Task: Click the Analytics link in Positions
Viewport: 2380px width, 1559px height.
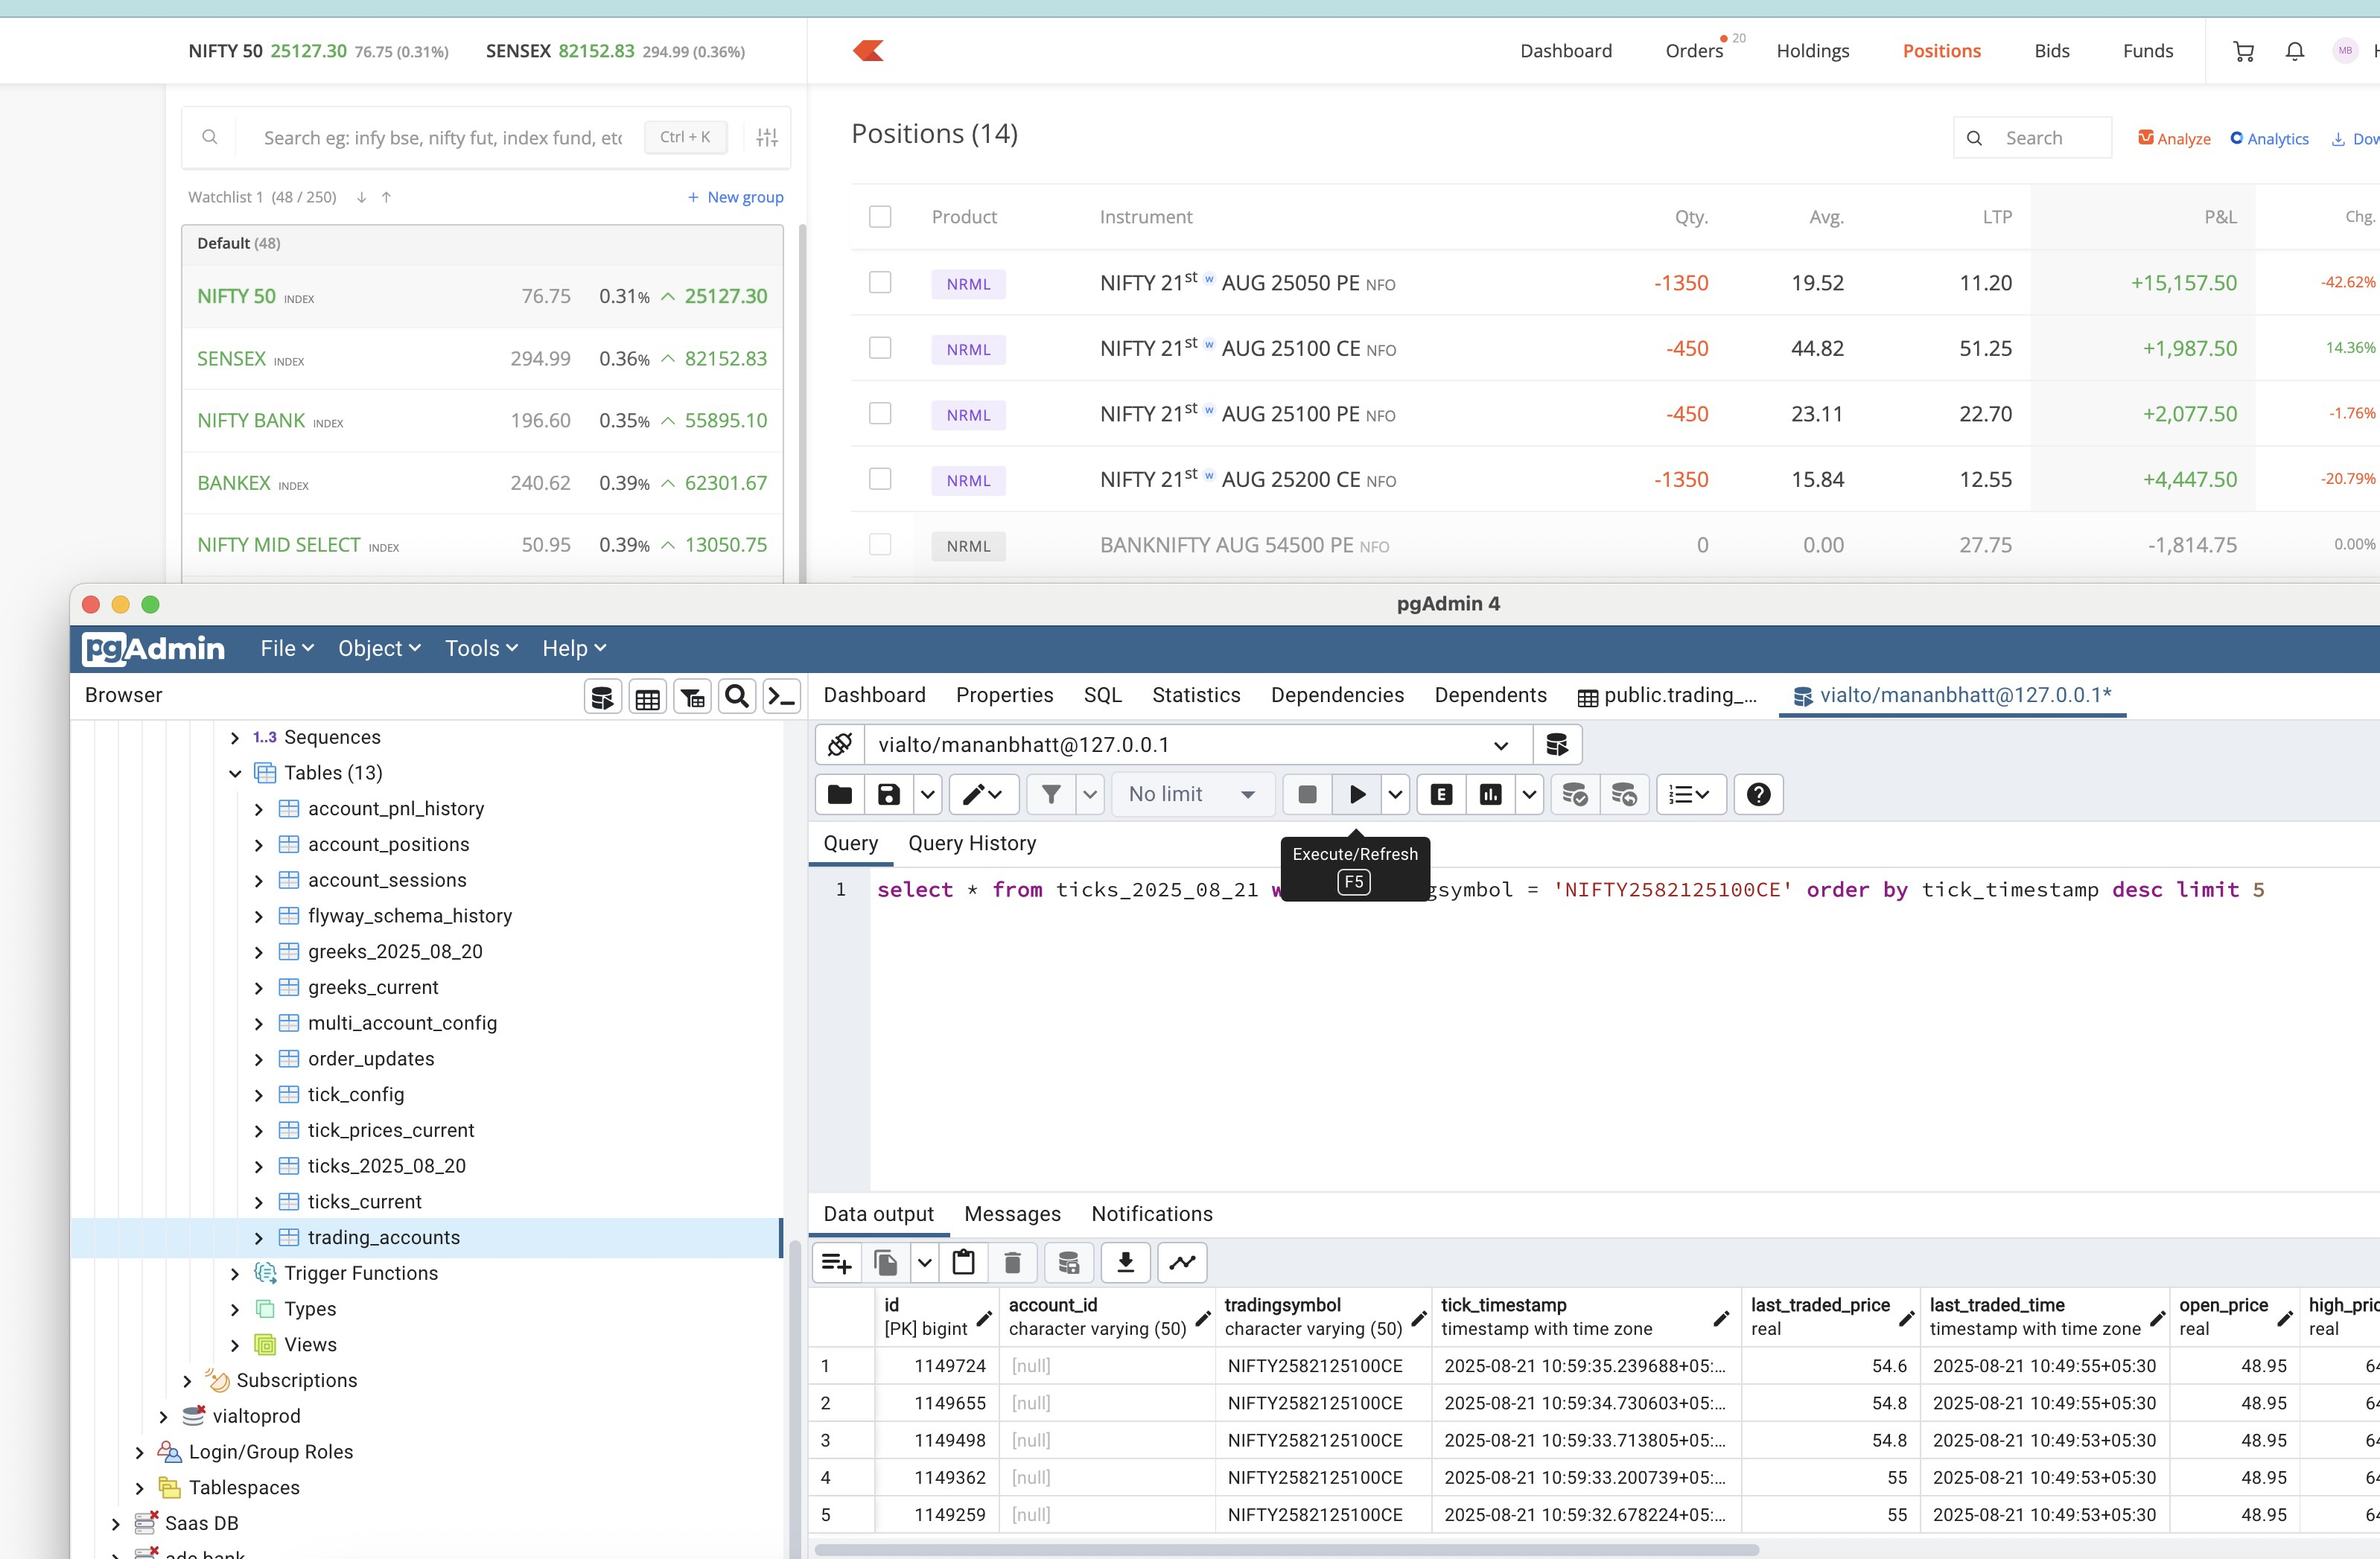Action: pos(2269,138)
